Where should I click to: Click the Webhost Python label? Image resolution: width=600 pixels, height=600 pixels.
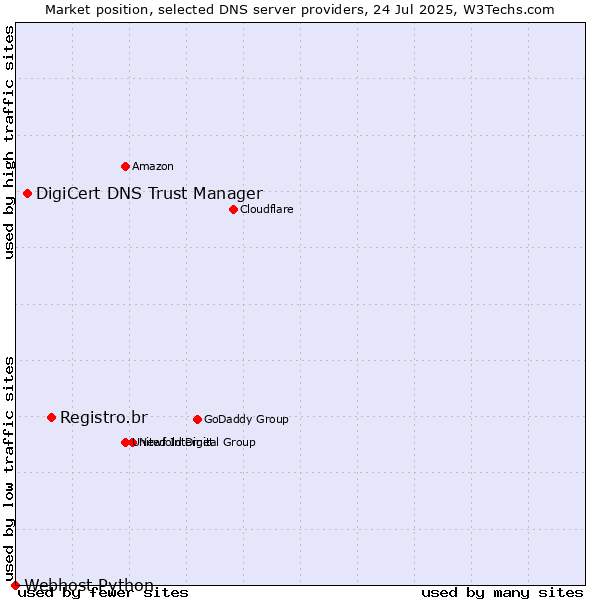tap(89, 585)
